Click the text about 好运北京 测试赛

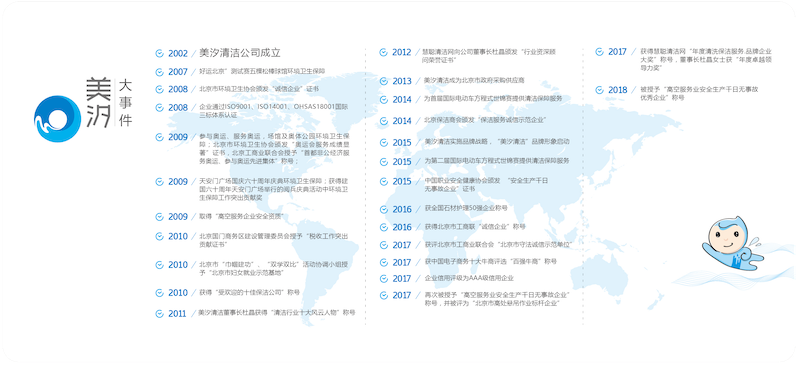pyautogui.click(x=262, y=71)
